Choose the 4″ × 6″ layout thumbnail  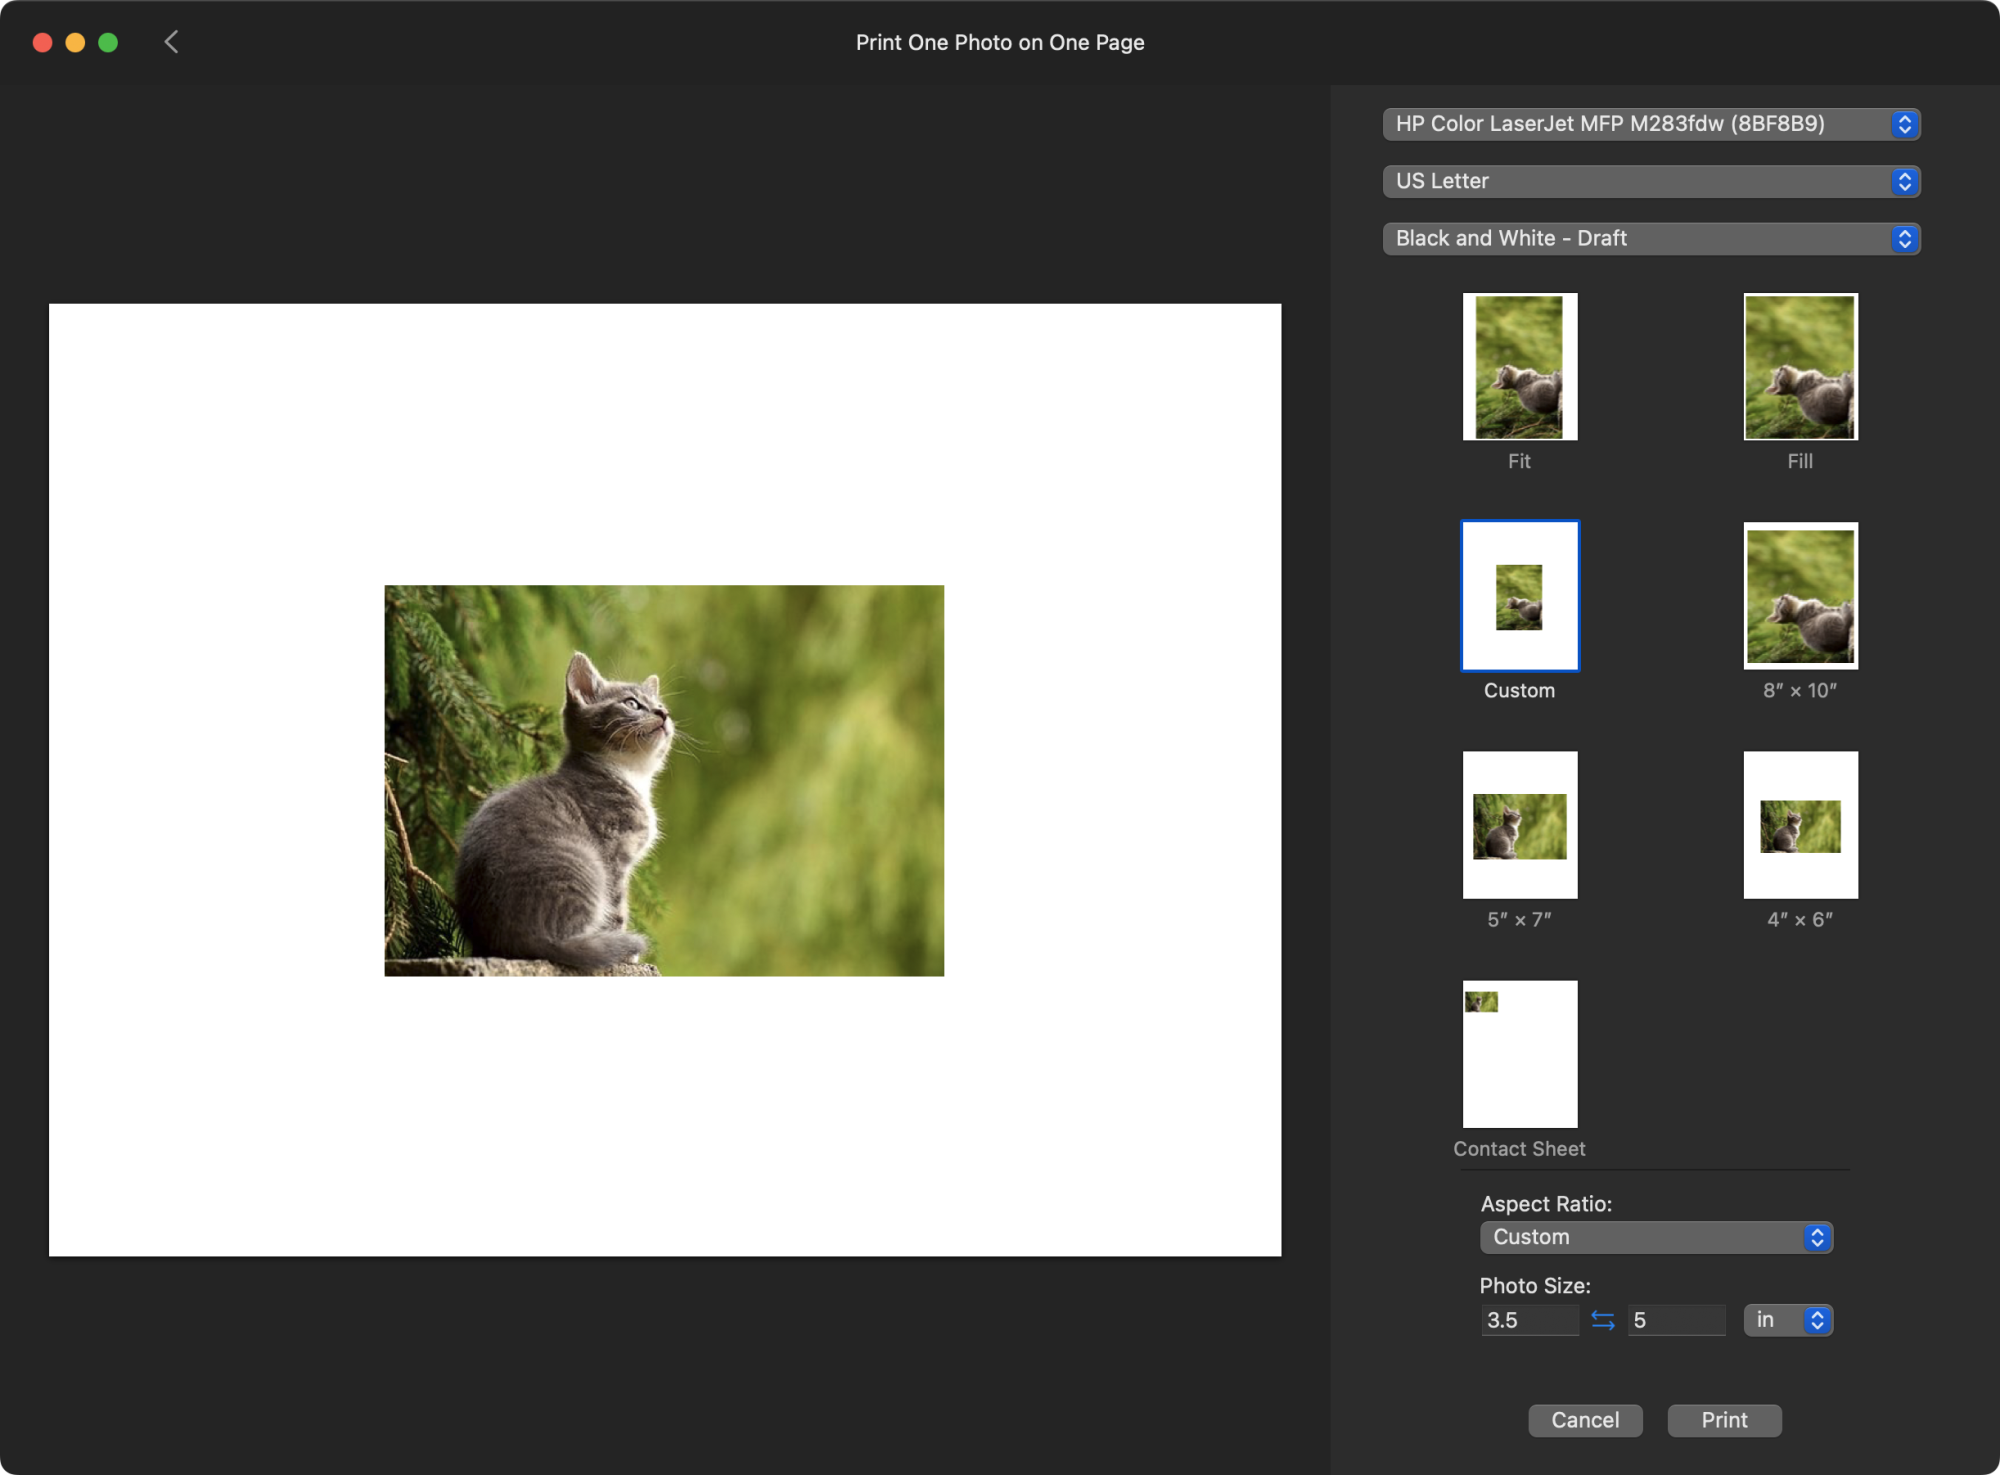tap(1800, 825)
